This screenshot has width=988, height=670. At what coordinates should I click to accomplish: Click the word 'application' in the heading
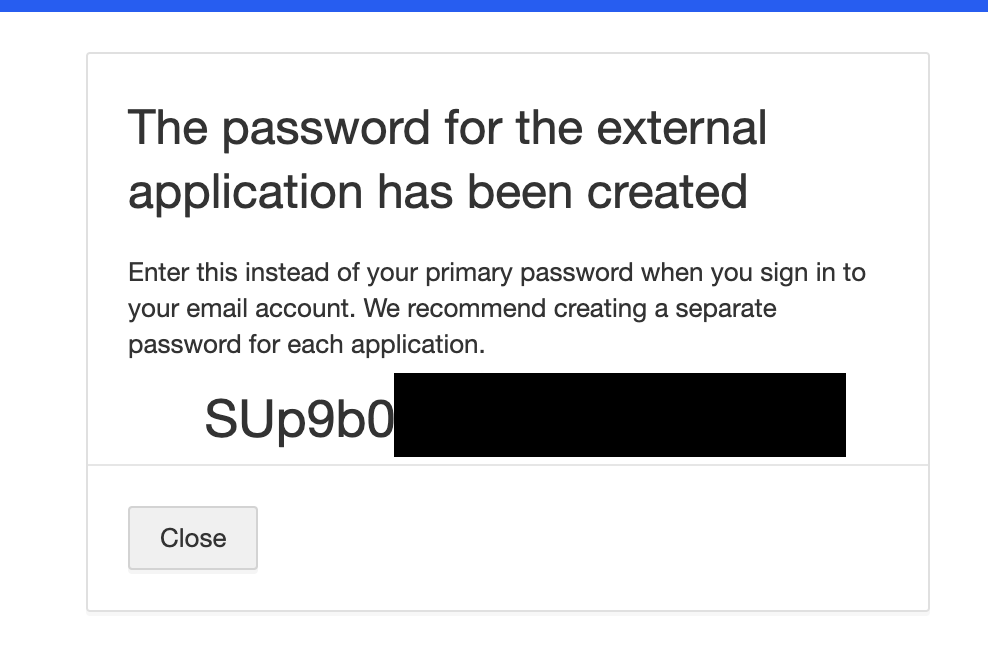[245, 193]
